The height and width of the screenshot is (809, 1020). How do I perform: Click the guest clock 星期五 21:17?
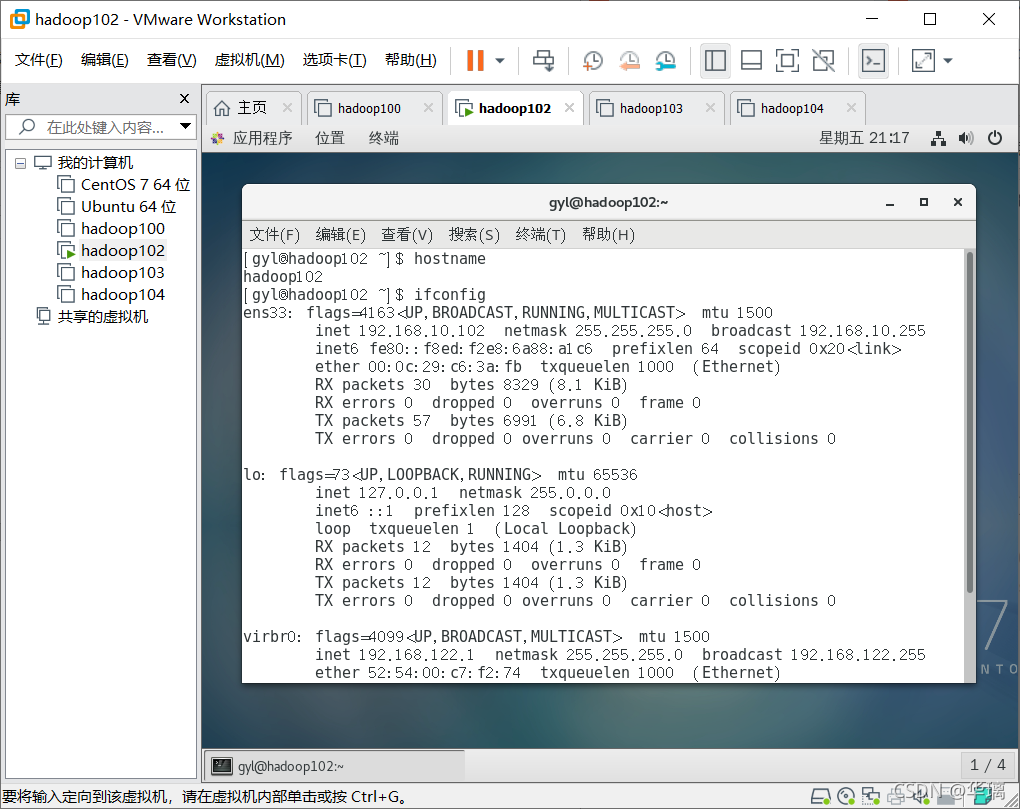(x=864, y=138)
